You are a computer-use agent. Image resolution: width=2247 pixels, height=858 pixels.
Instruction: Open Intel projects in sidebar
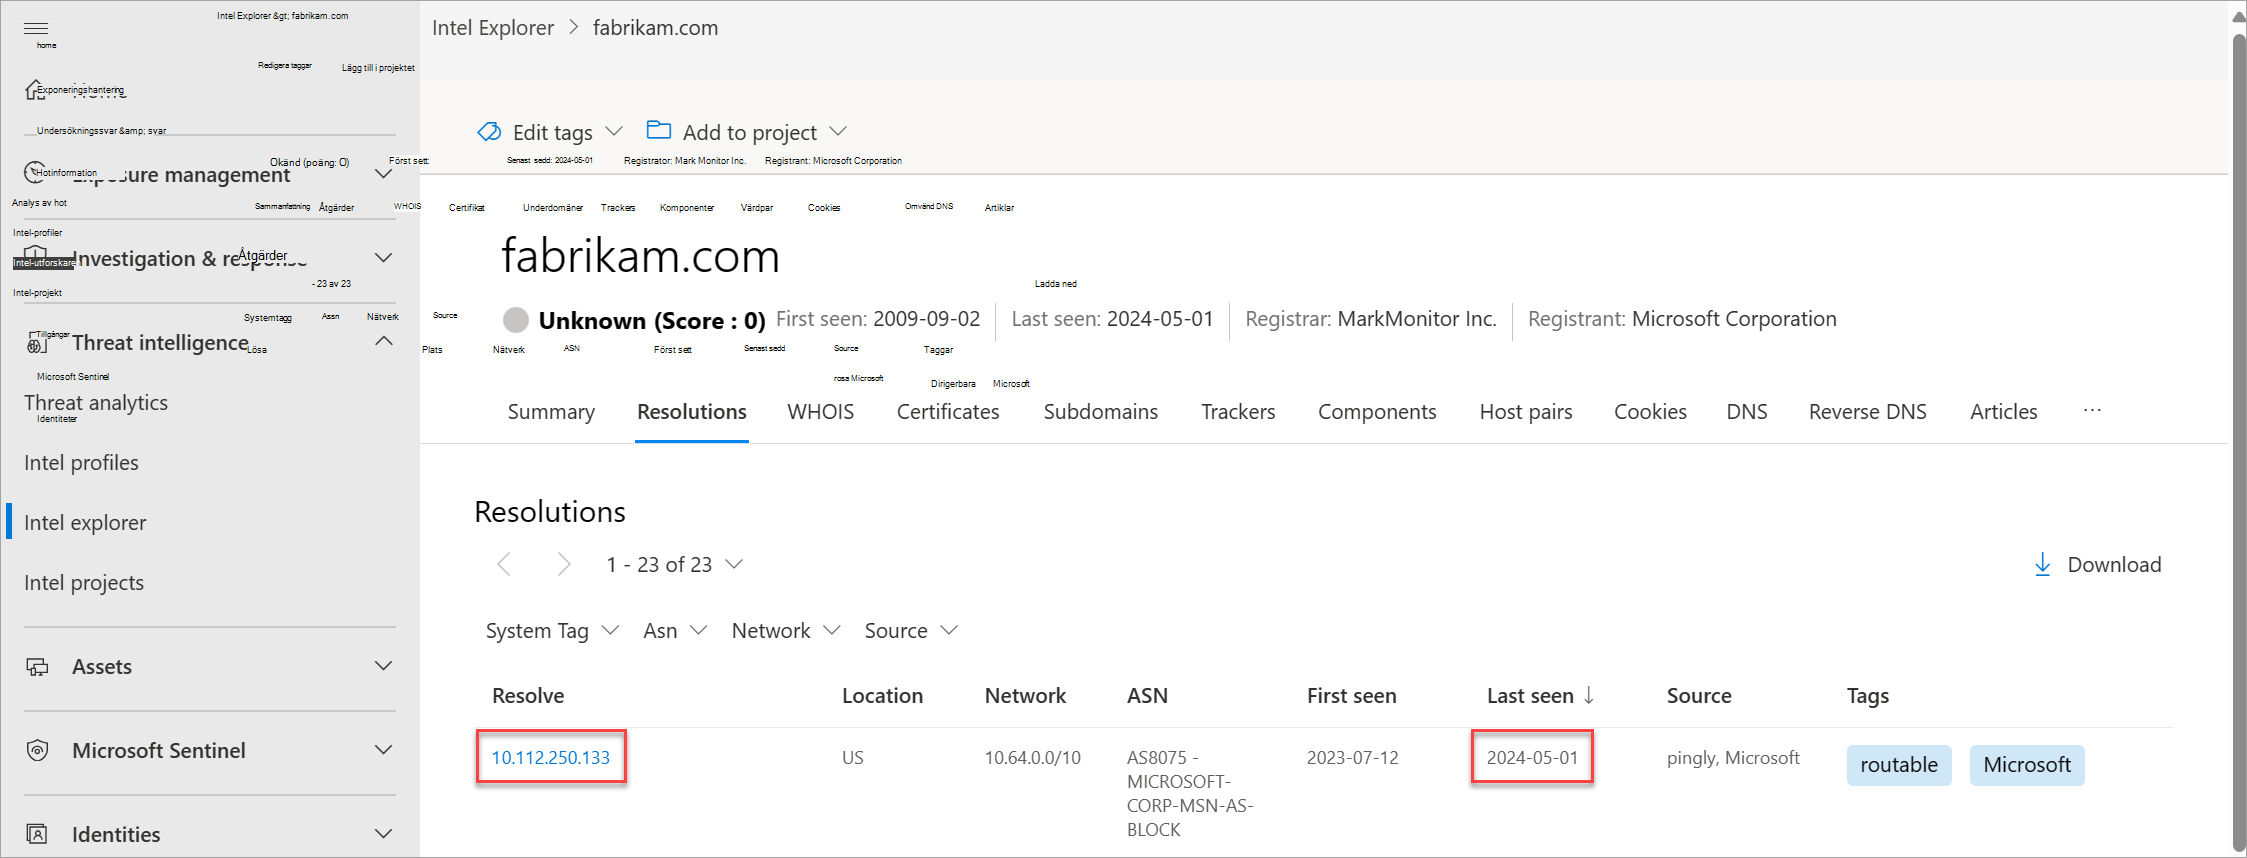[84, 583]
